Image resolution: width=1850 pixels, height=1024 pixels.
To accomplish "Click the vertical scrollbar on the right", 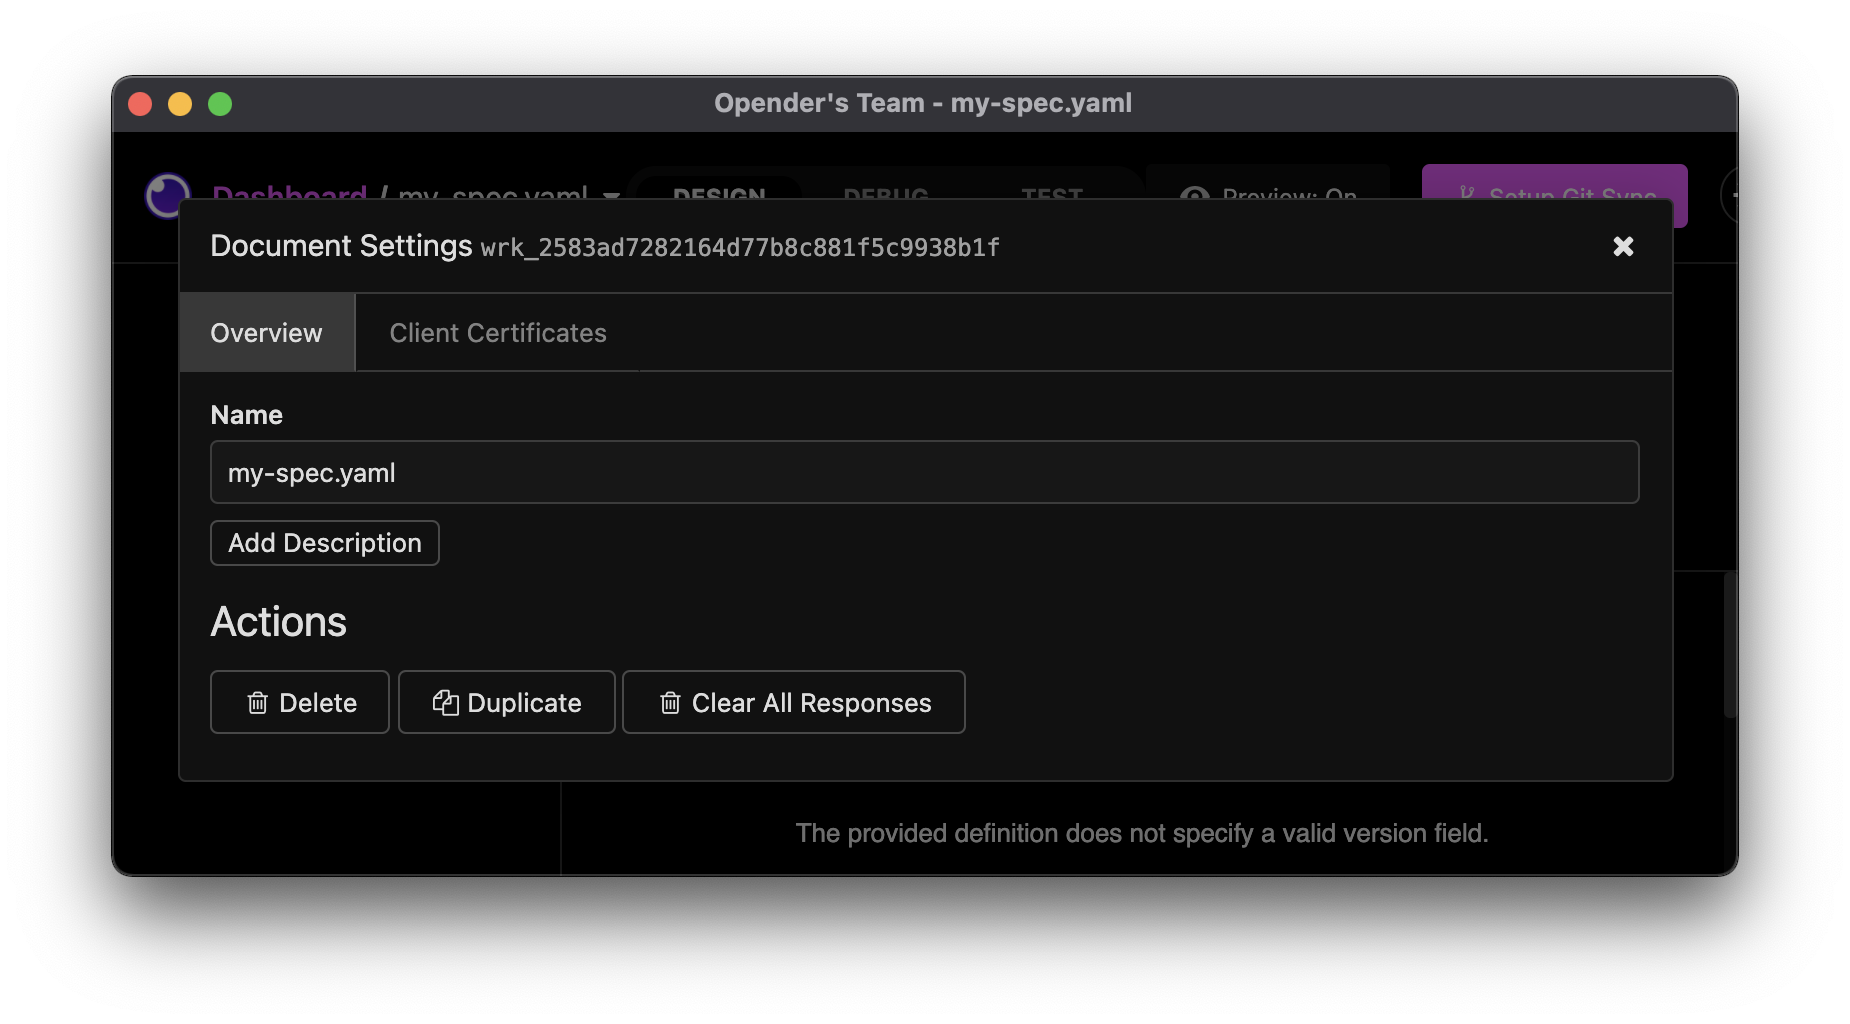I will (1730, 644).
